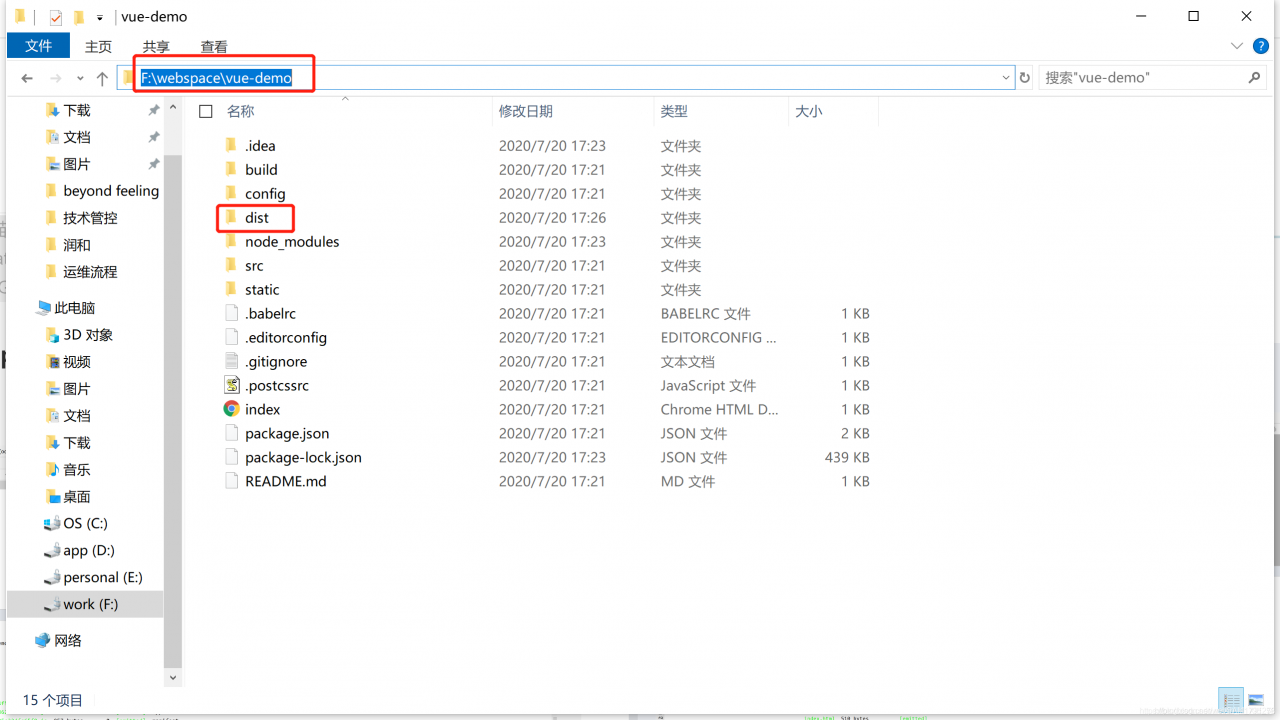Select the package-lock.json file name
This screenshot has width=1280, height=720.
click(x=303, y=457)
